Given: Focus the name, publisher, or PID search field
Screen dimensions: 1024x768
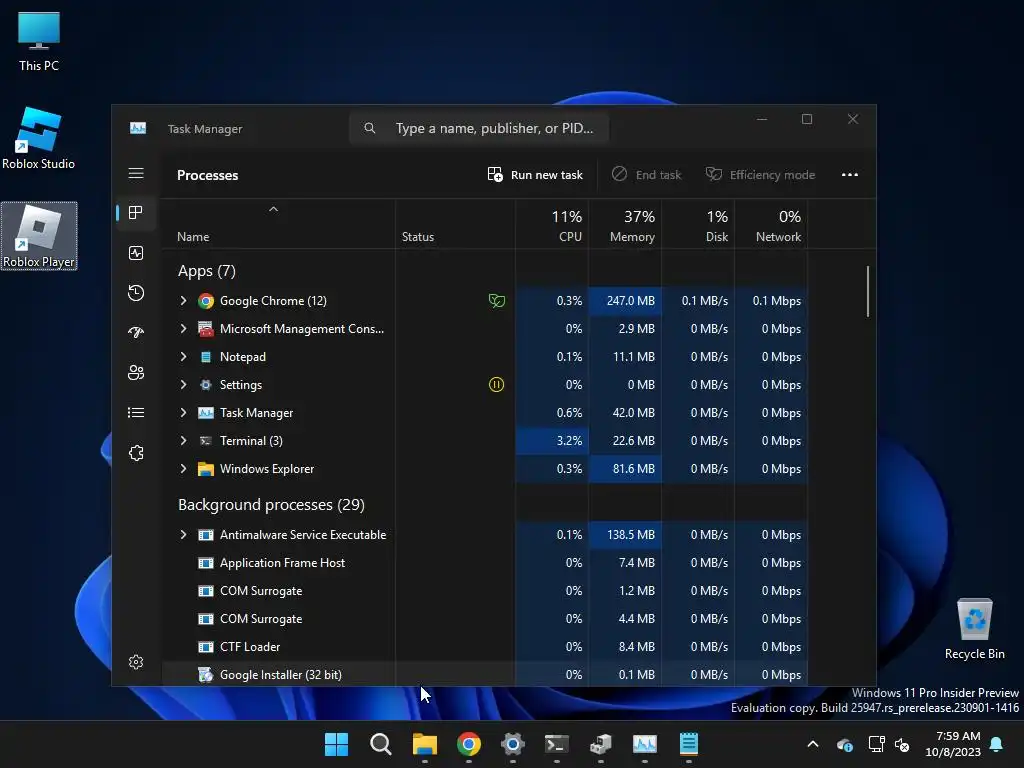Looking at the screenshot, I should click(x=479, y=128).
